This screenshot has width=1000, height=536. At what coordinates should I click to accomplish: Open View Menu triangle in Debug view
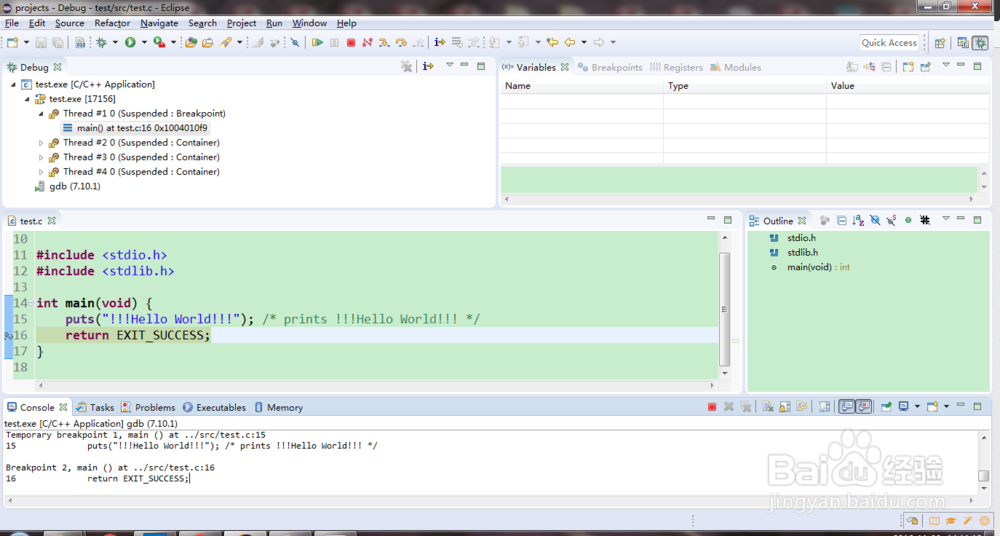point(450,65)
